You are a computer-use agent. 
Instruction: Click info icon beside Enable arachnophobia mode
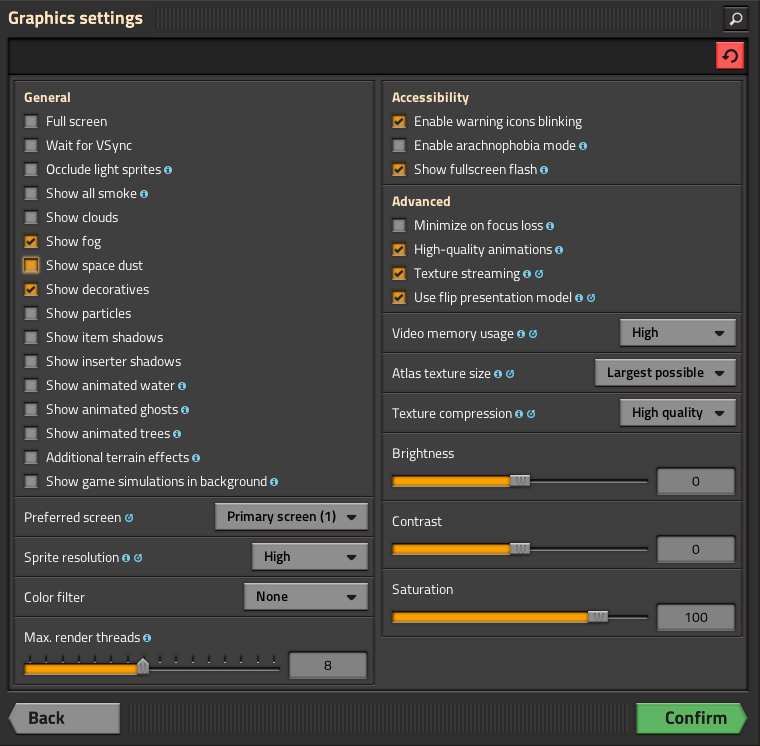[583, 146]
